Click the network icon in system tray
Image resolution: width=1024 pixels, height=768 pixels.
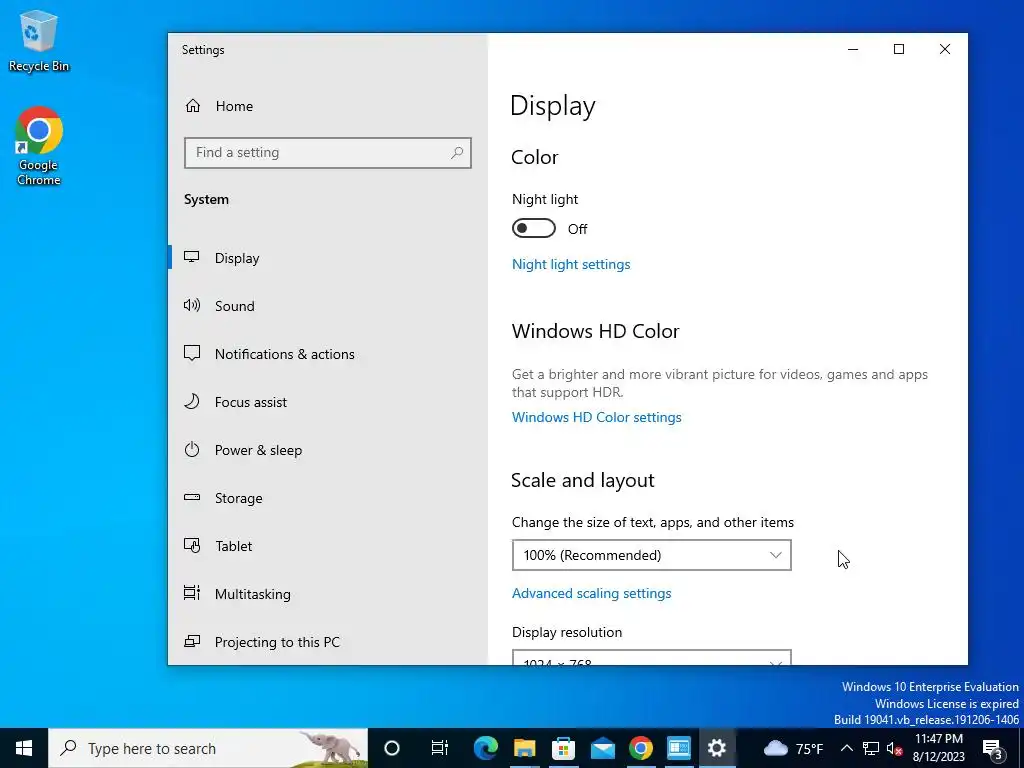point(871,748)
